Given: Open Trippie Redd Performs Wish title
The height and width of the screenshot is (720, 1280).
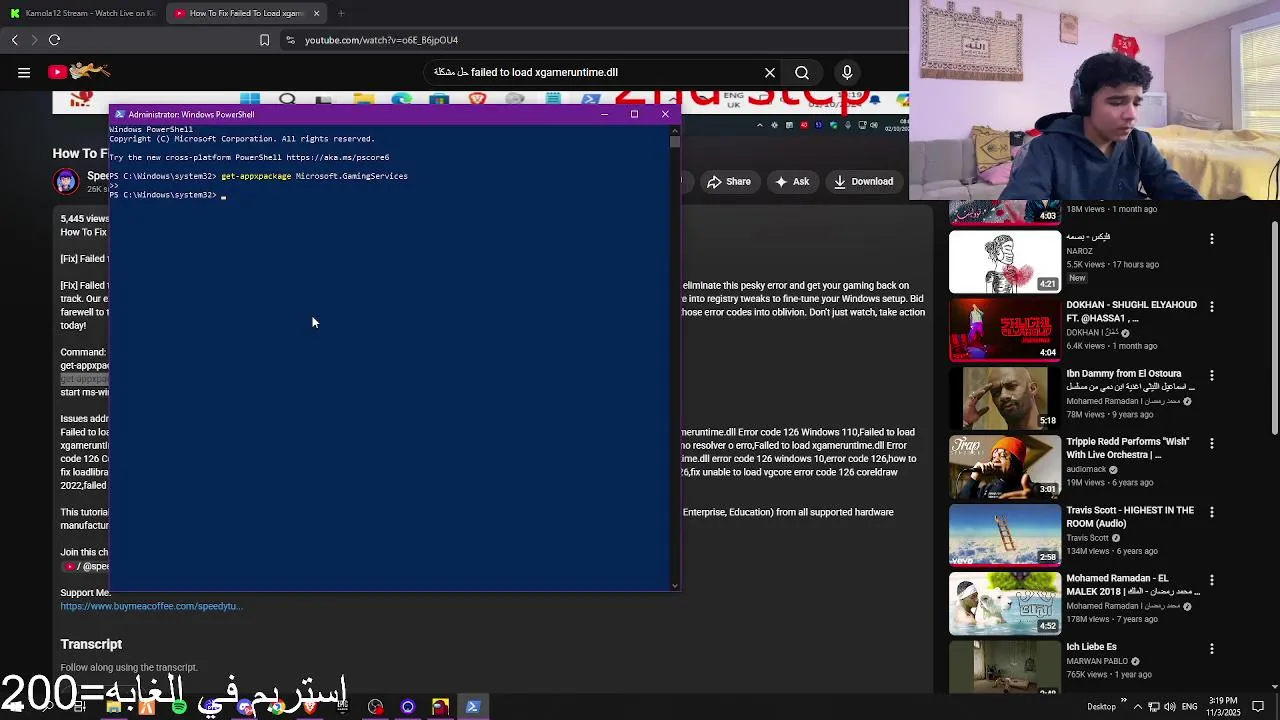Looking at the screenshot, I should 1127,448.
